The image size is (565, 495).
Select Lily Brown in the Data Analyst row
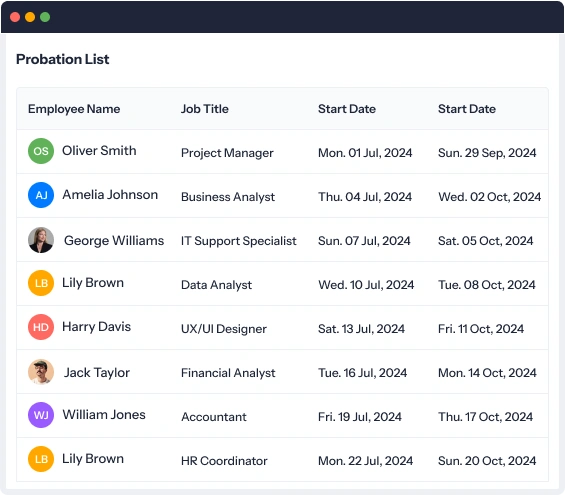93,283
